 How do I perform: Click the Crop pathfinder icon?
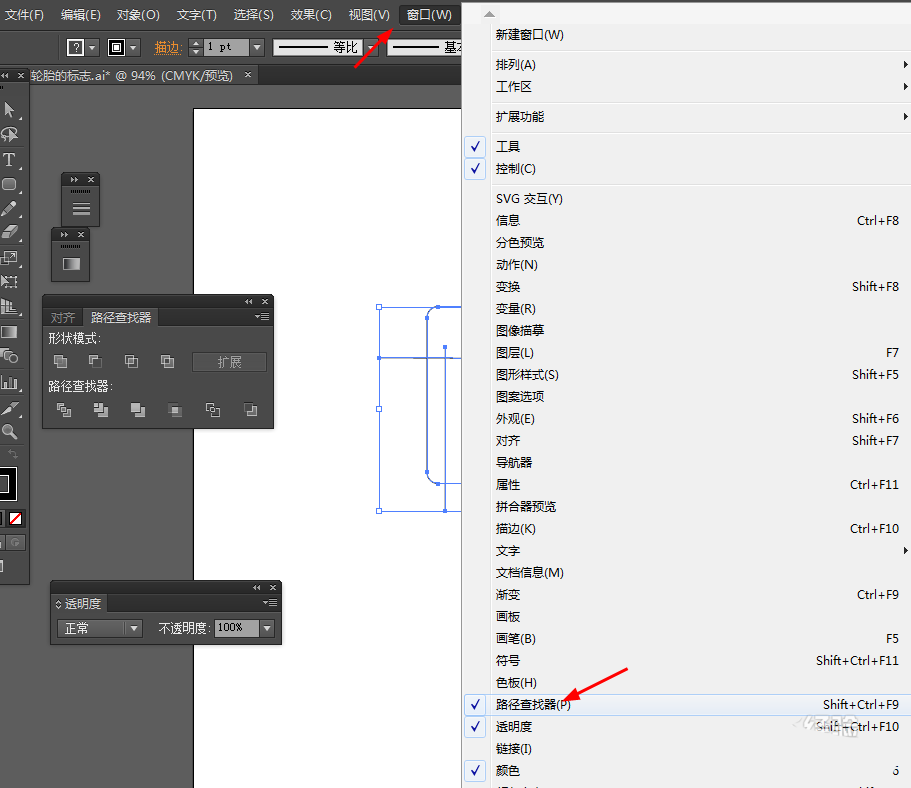[x=175, y=410]
